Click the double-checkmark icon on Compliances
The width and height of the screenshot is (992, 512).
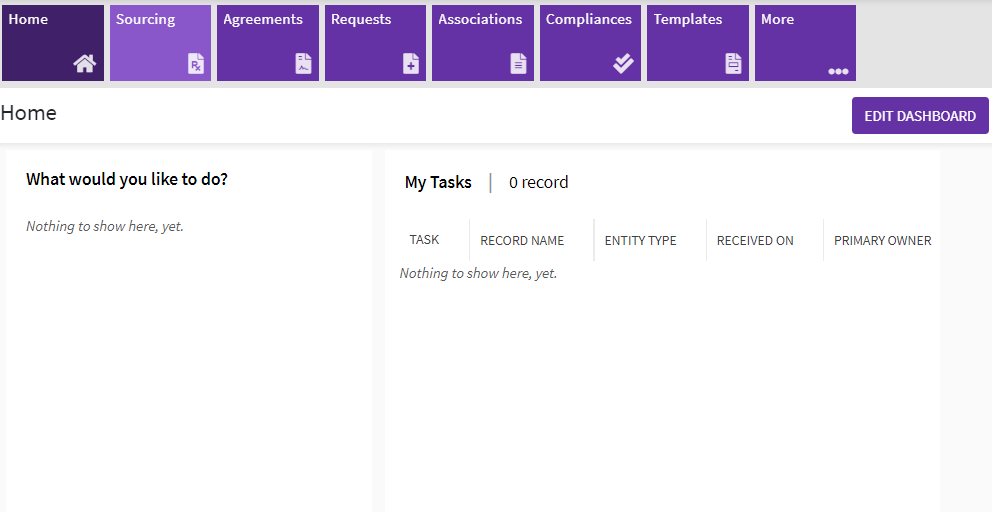(624, 64)
